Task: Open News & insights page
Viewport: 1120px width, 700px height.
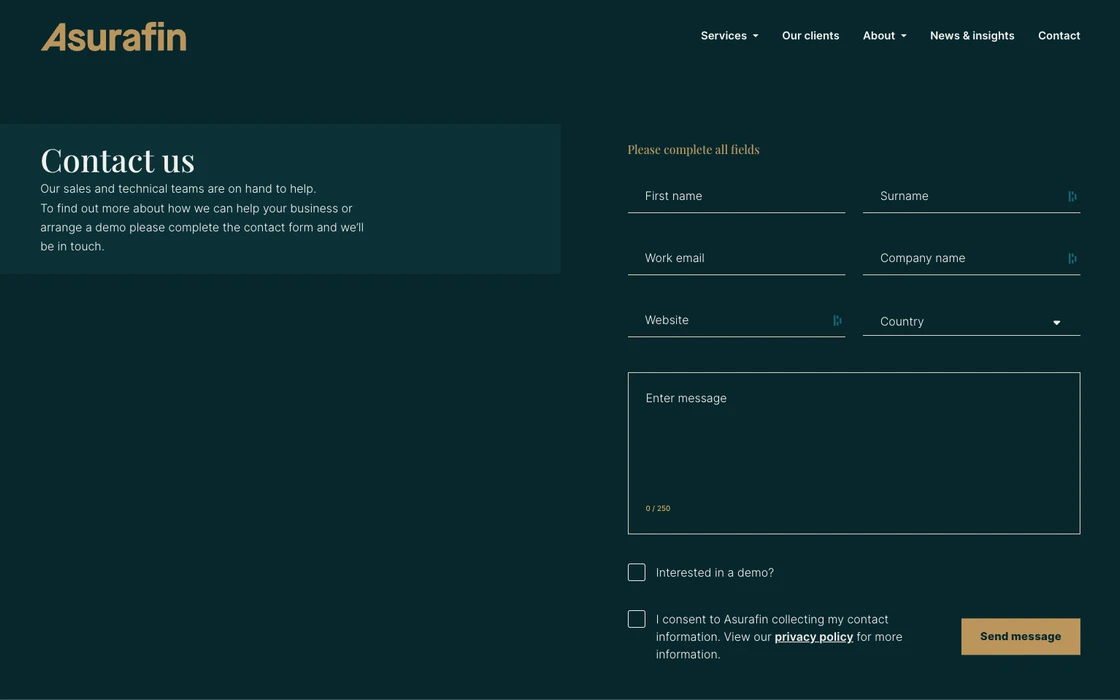Action: [971, 36]
